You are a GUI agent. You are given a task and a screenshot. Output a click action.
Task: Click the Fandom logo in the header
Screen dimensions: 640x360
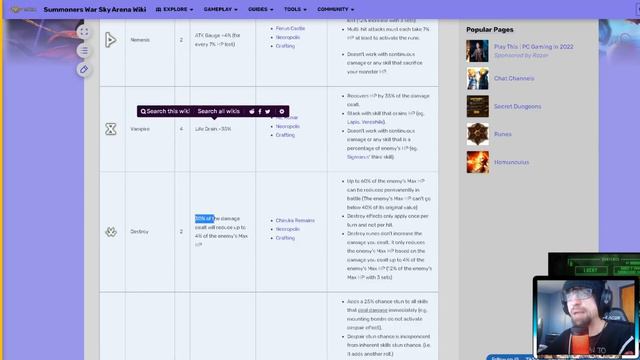pos(22,9)
